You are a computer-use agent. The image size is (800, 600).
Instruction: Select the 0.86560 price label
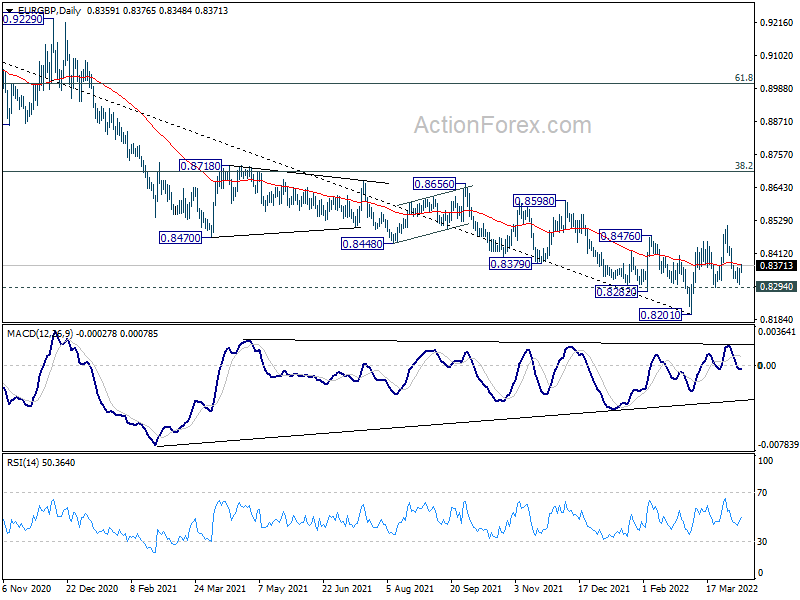click(434, 184)
